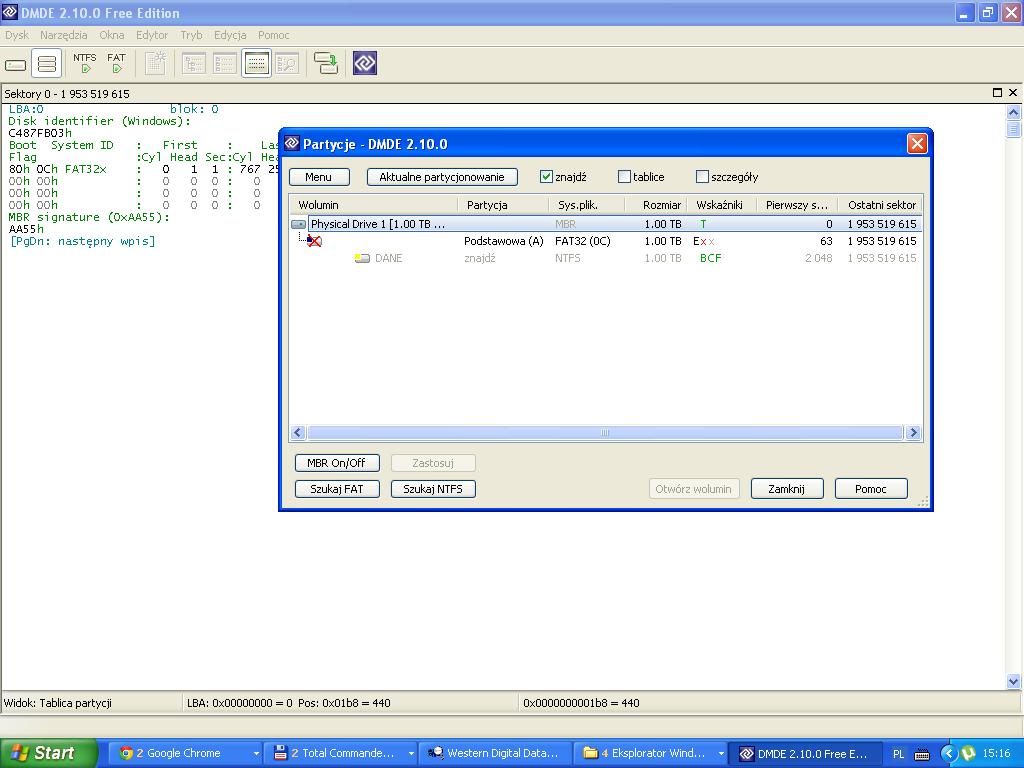Click the MBR On/Off button
The image size is (1024, 768).
336,463
